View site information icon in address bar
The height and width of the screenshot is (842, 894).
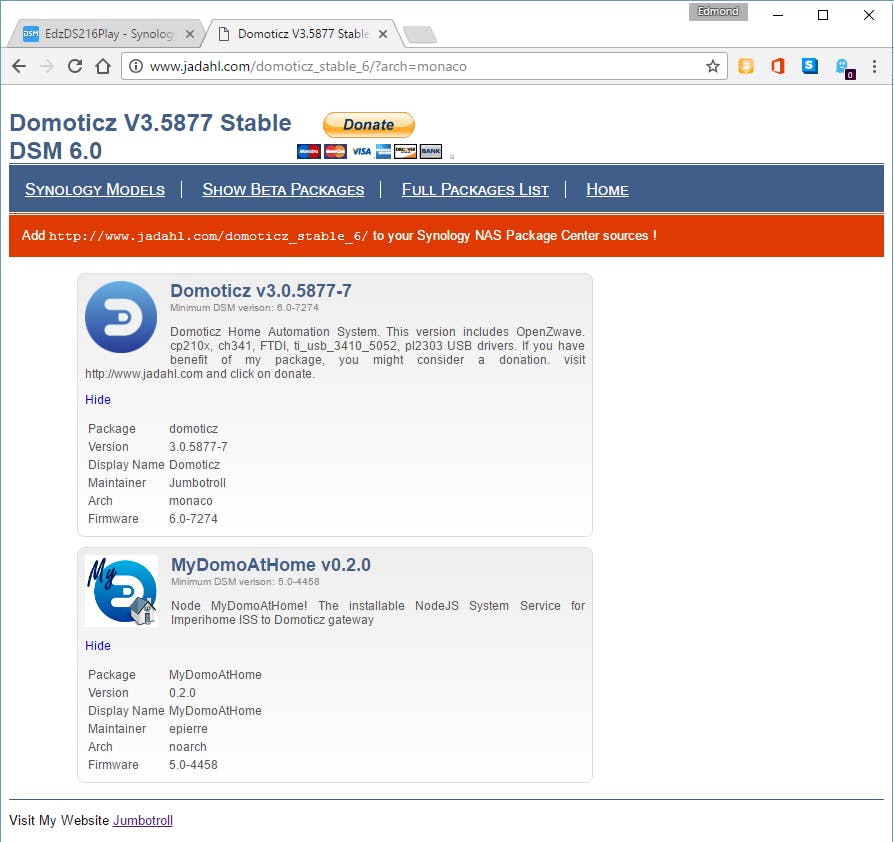click(135, 66)
